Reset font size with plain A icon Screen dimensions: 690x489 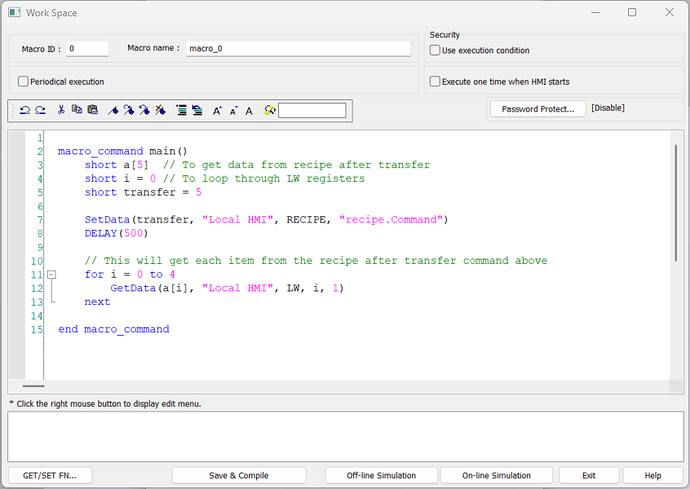tap(249, 111)
